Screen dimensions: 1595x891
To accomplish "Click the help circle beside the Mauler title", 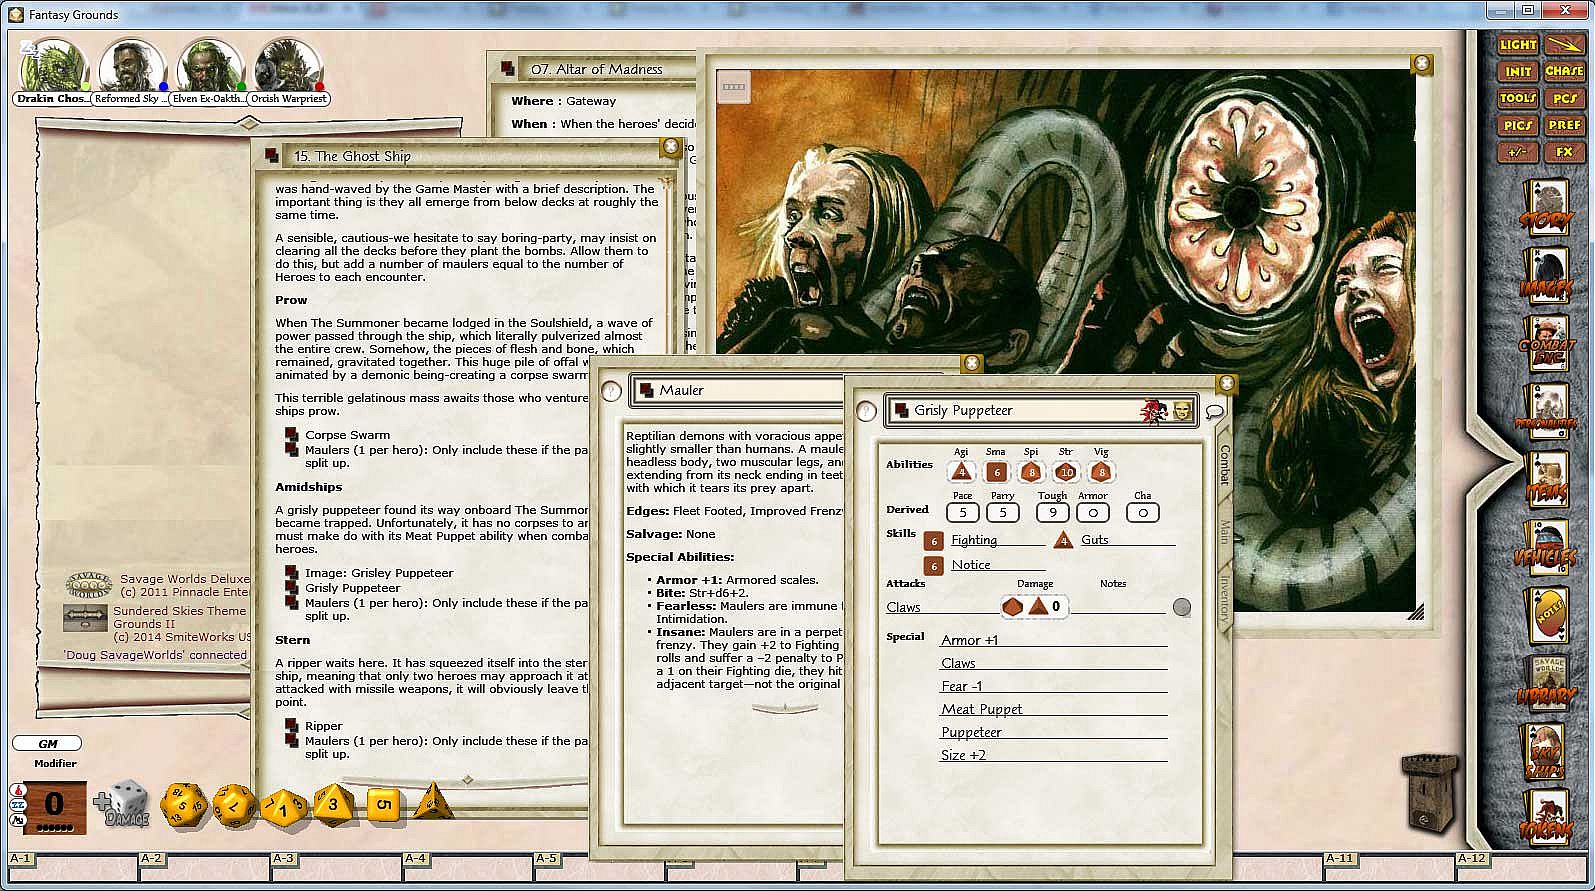I will 611,392.
